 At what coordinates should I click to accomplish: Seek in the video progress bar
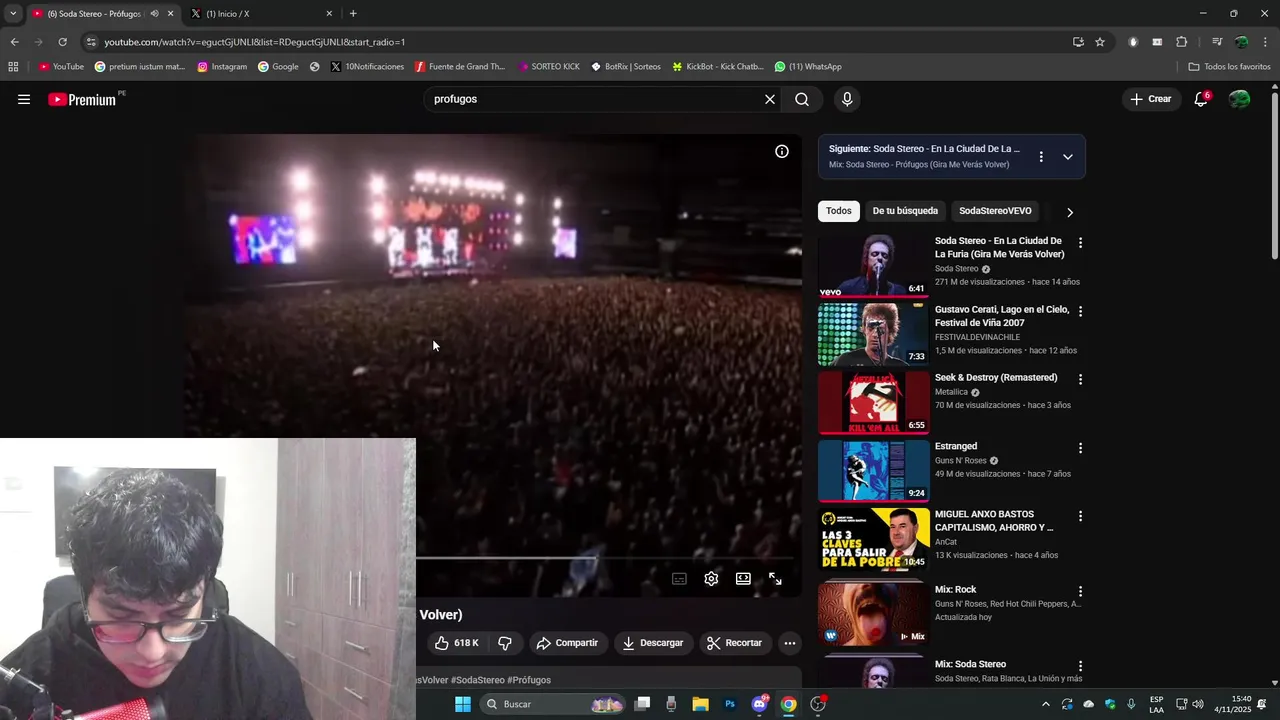coord(605,558)
